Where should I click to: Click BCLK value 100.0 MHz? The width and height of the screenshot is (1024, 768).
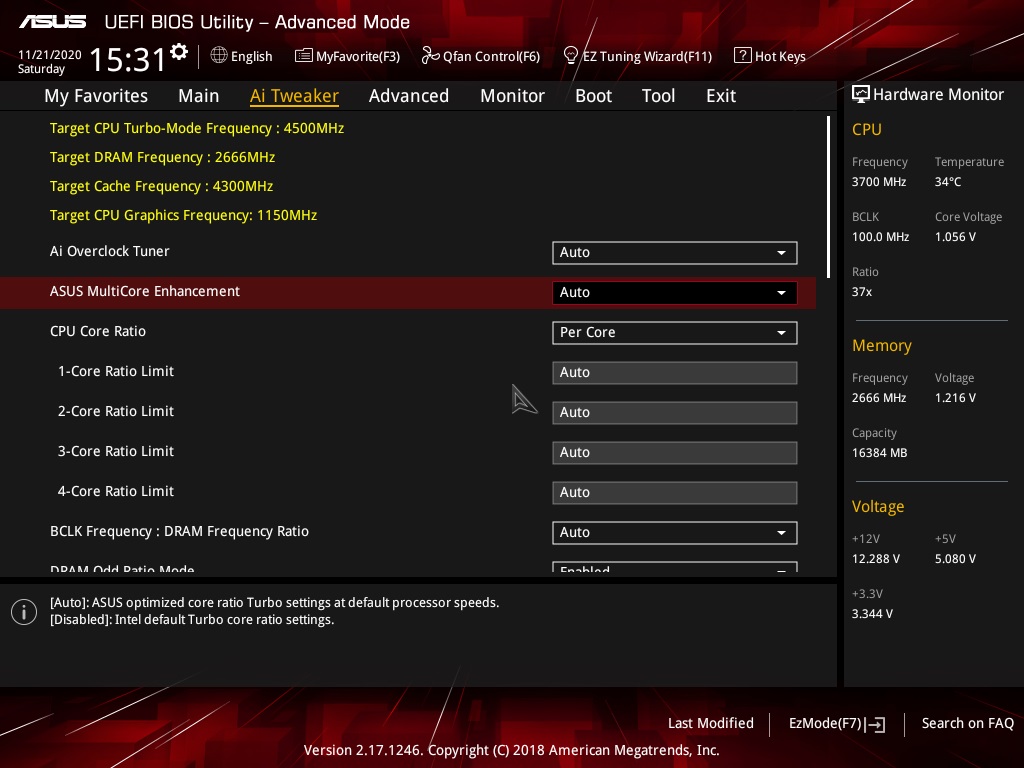[880, 236]
